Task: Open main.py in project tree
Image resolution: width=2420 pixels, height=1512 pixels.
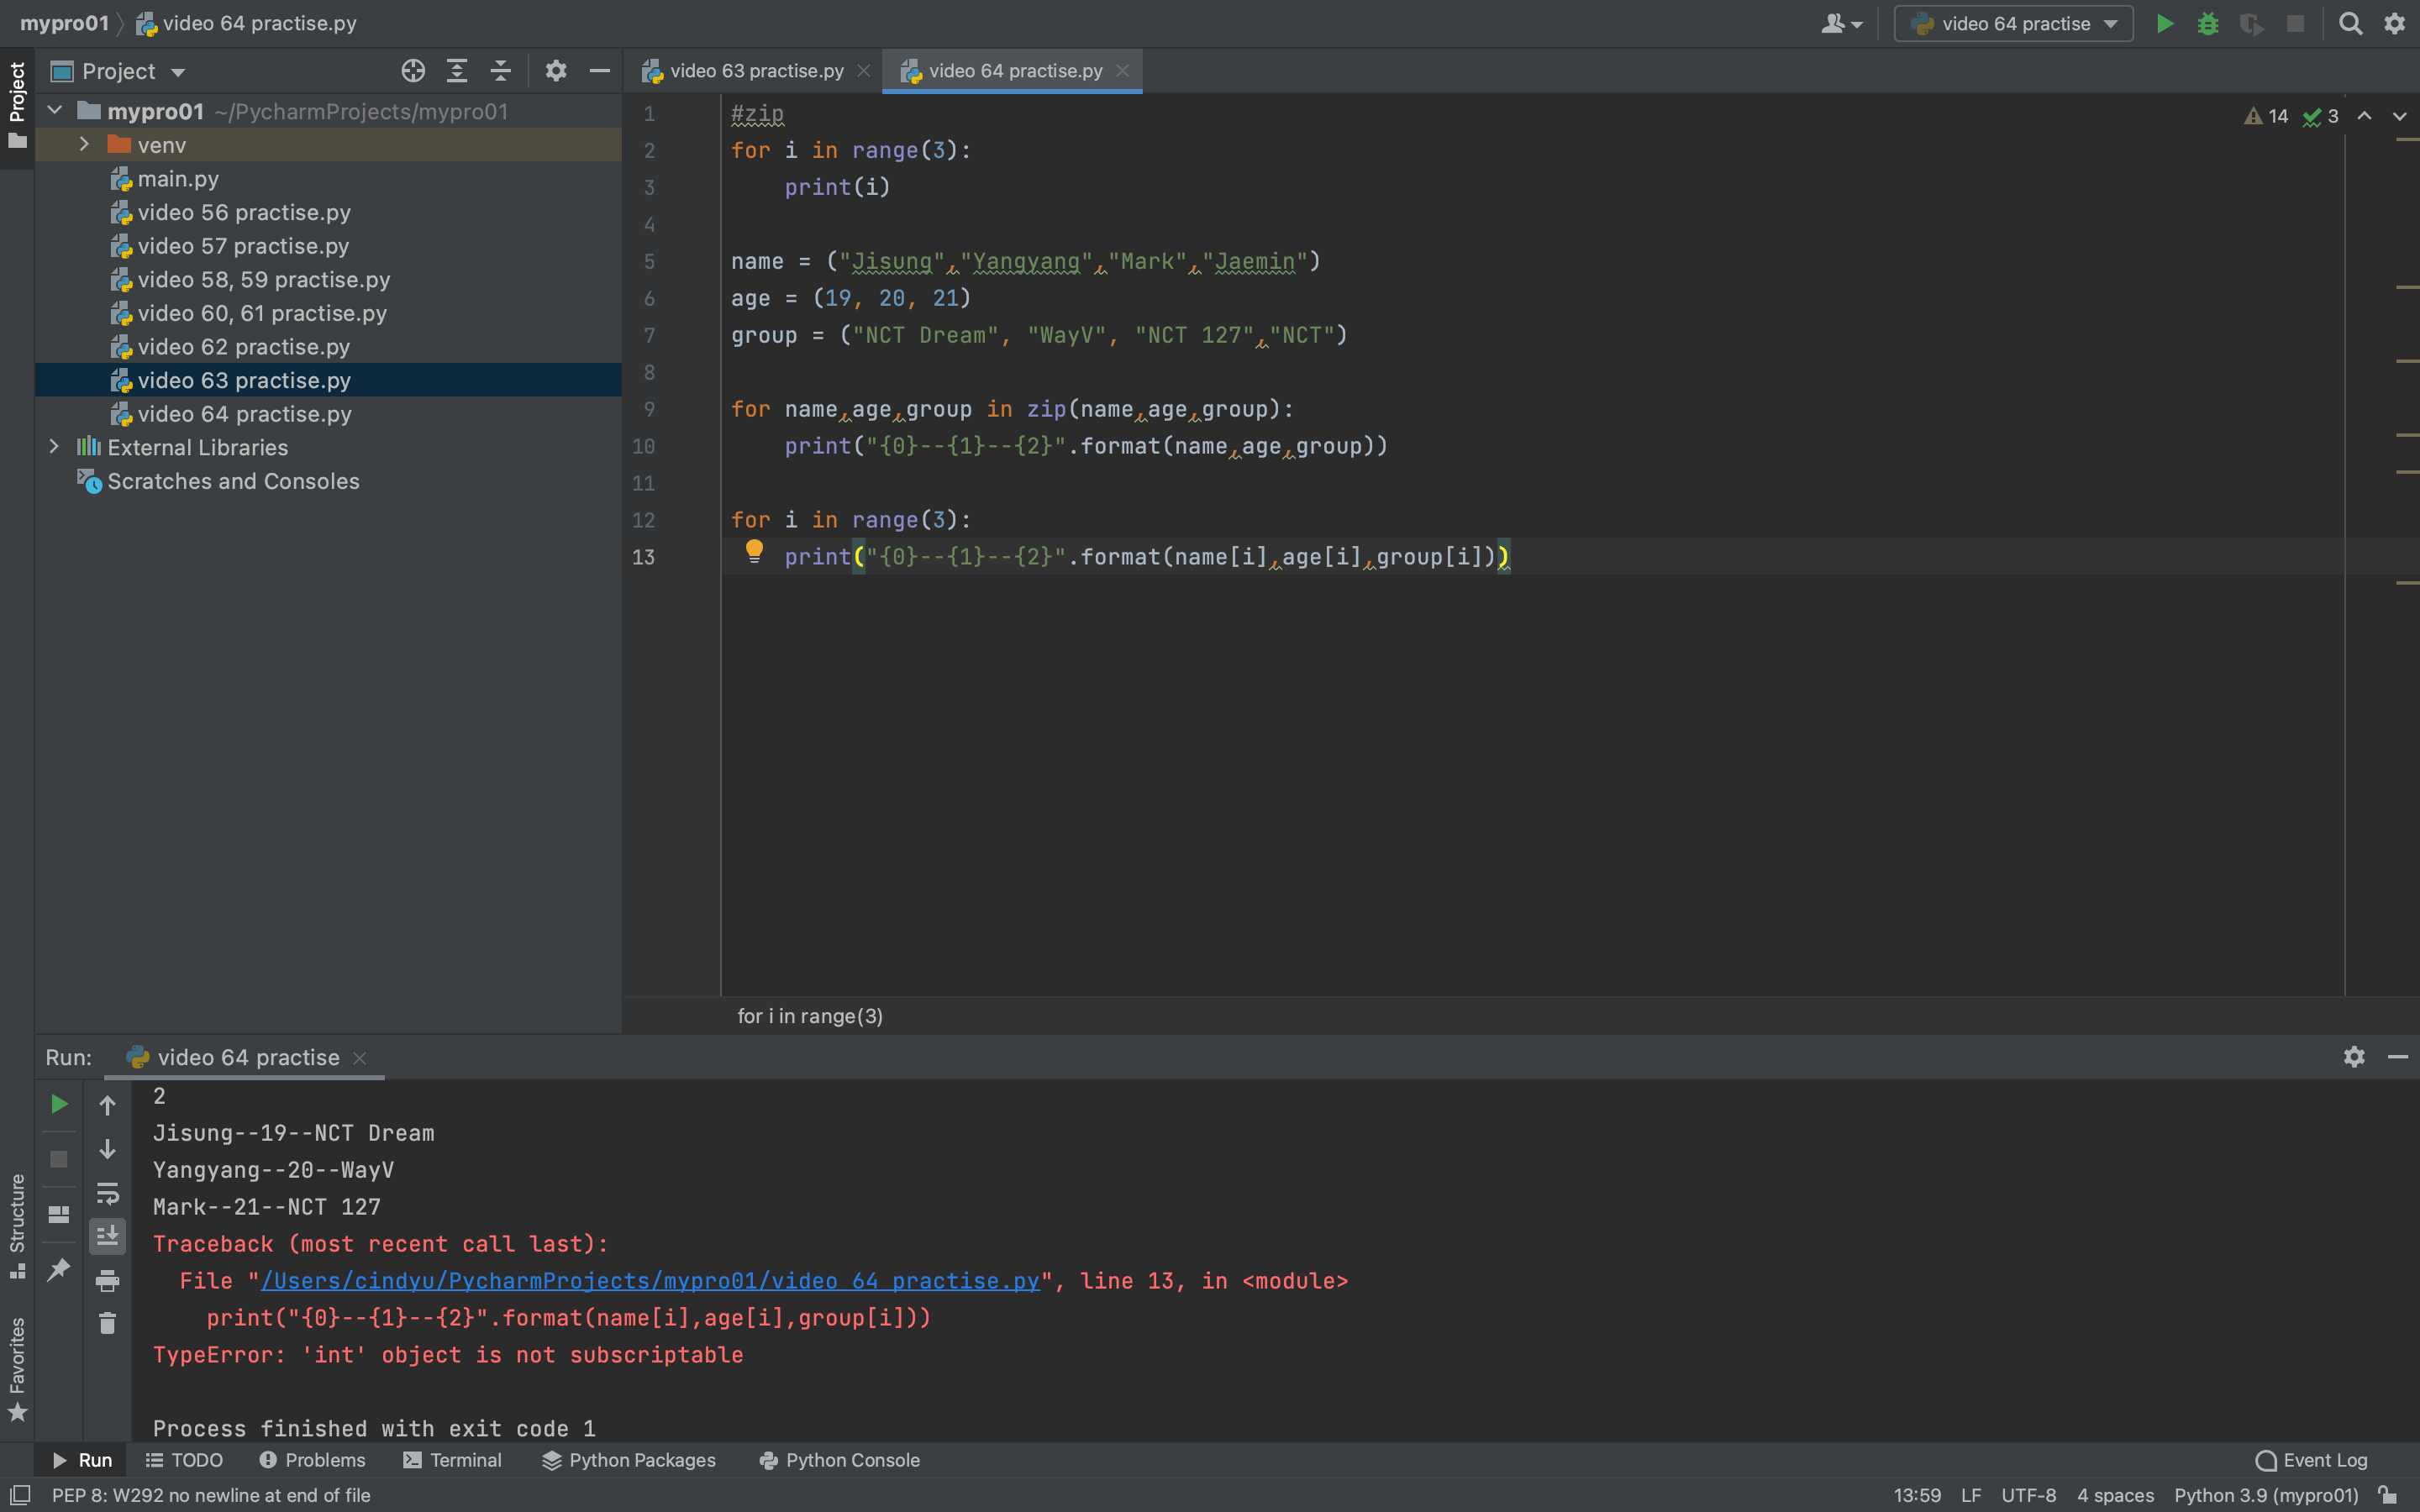Action: tap(178, 179)
